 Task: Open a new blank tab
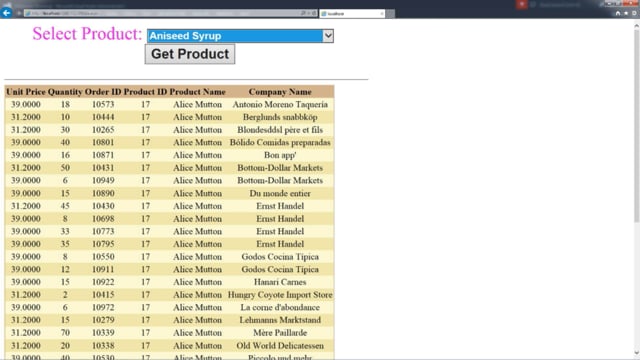391,13
